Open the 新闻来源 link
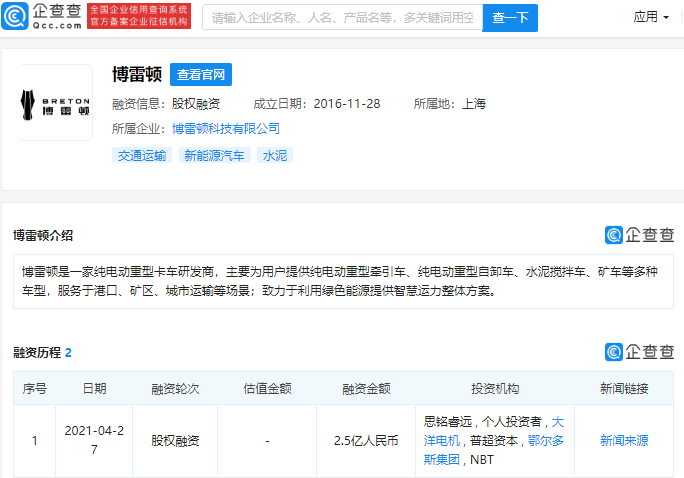Image resolution: width=684 pixels, height=478 pixels. coord(624,440)
